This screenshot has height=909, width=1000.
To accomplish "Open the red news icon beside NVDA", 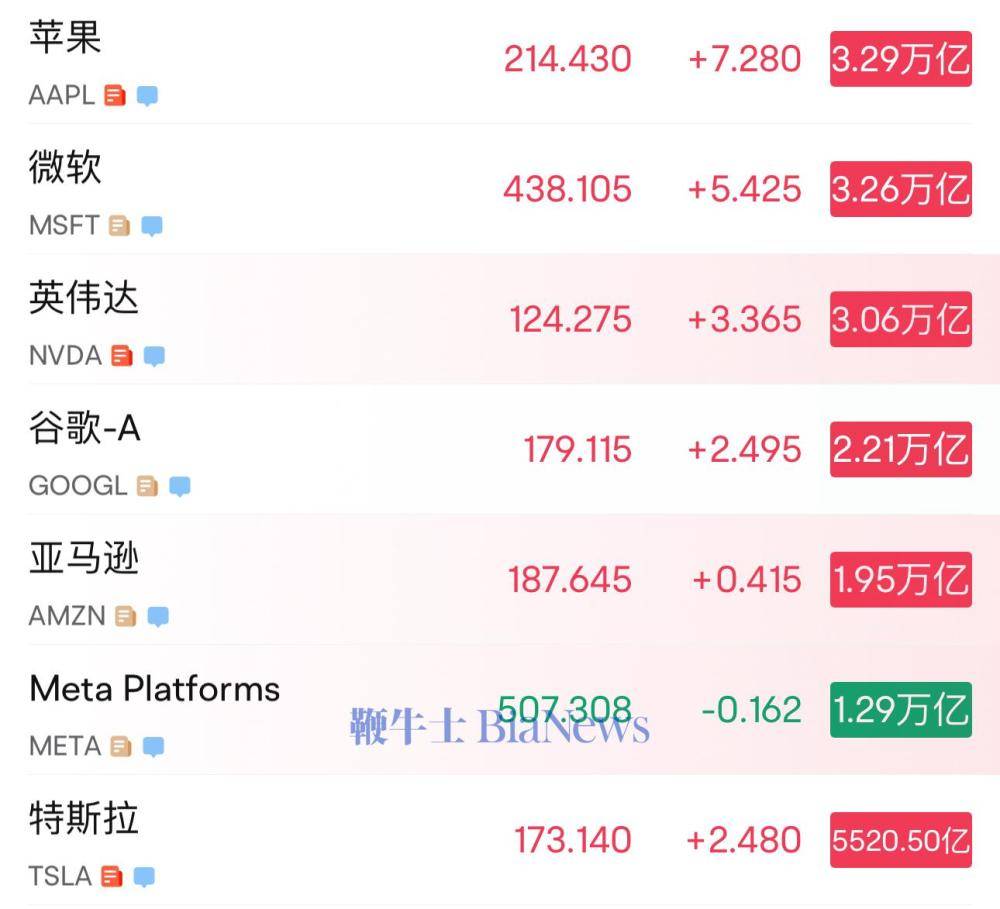I will pyautogui.click(x=122, y=356).
